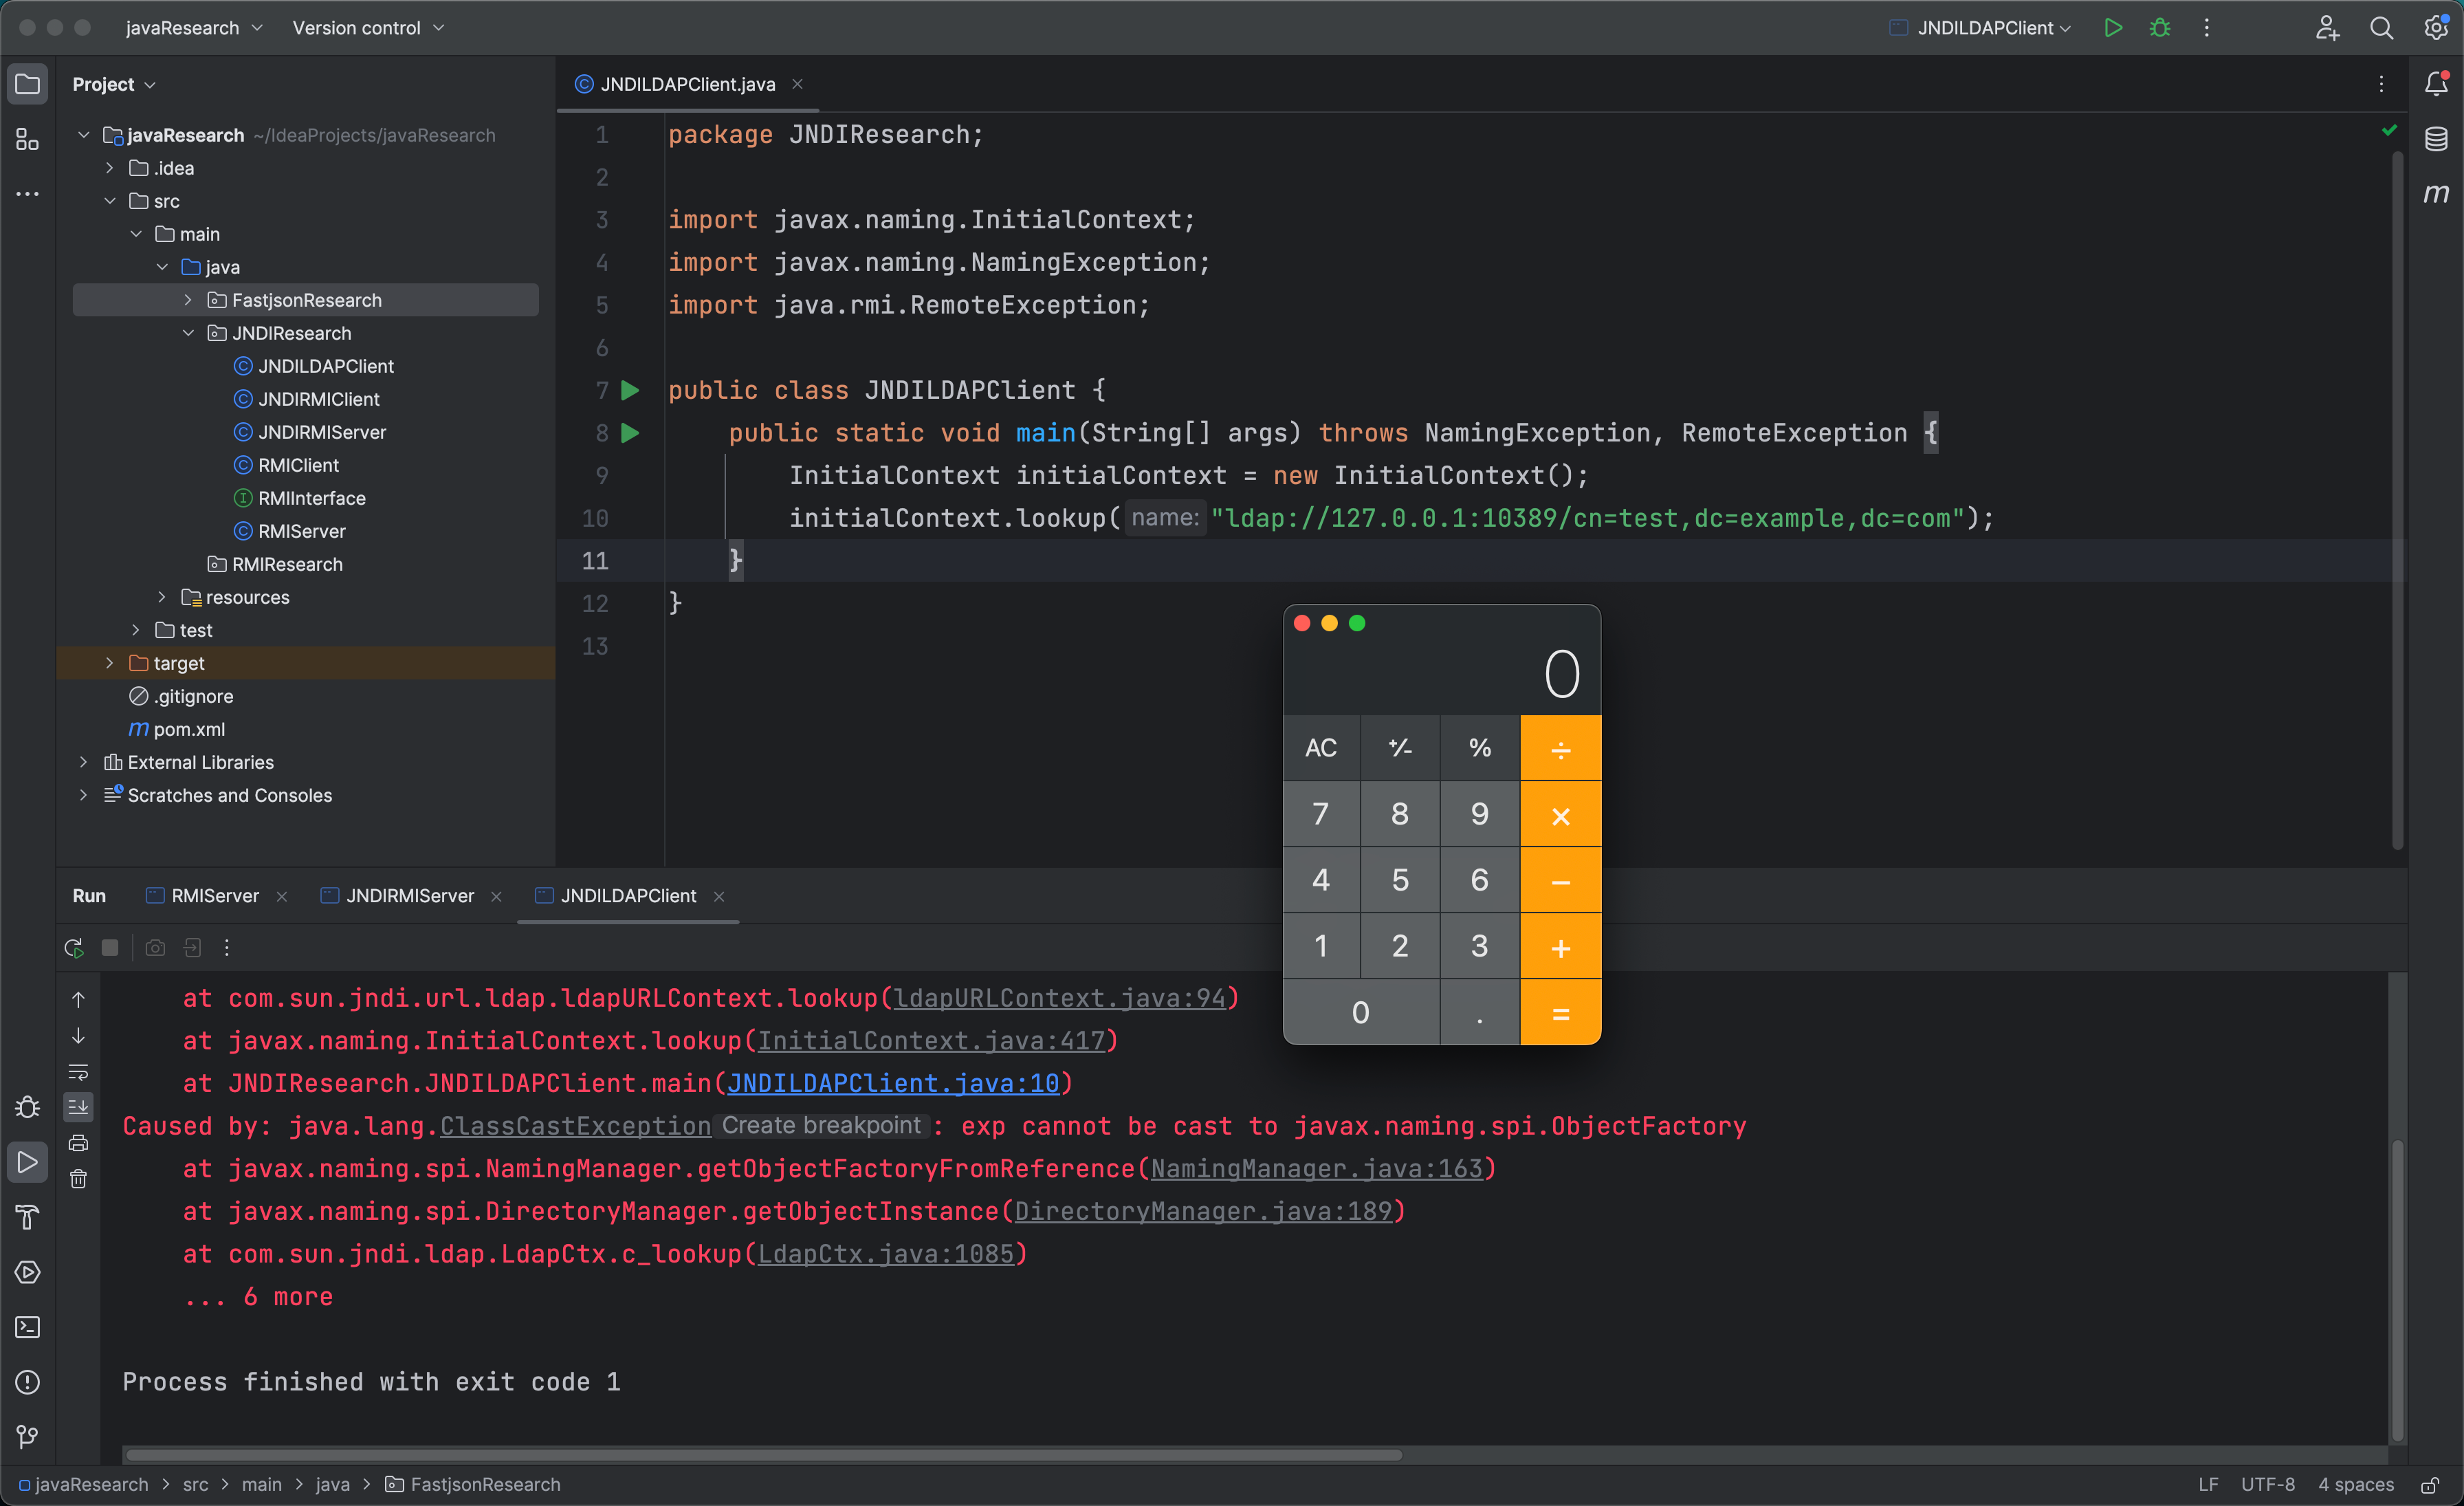Print the console output
The image size is (2464, 1506).
pos(78,1143)
